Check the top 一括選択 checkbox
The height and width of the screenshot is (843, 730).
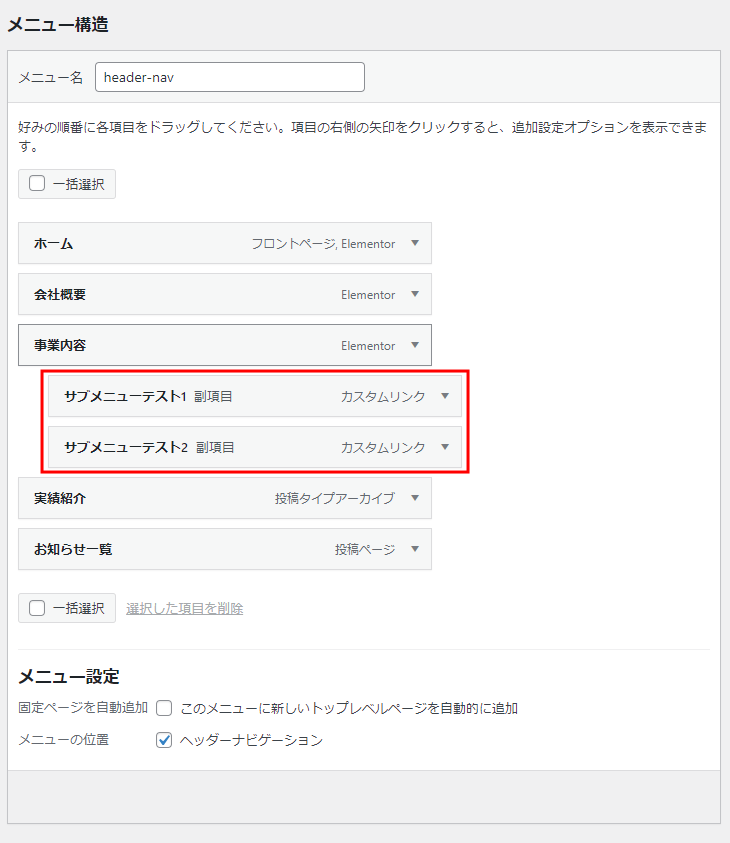pos(37,184)
